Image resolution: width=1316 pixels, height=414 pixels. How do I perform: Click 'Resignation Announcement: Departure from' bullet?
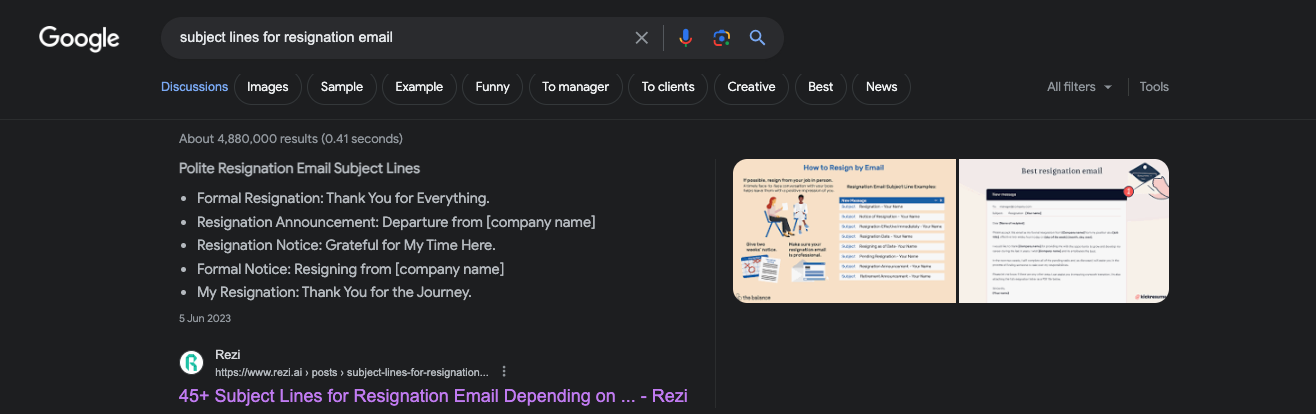[x=396, y=221]
